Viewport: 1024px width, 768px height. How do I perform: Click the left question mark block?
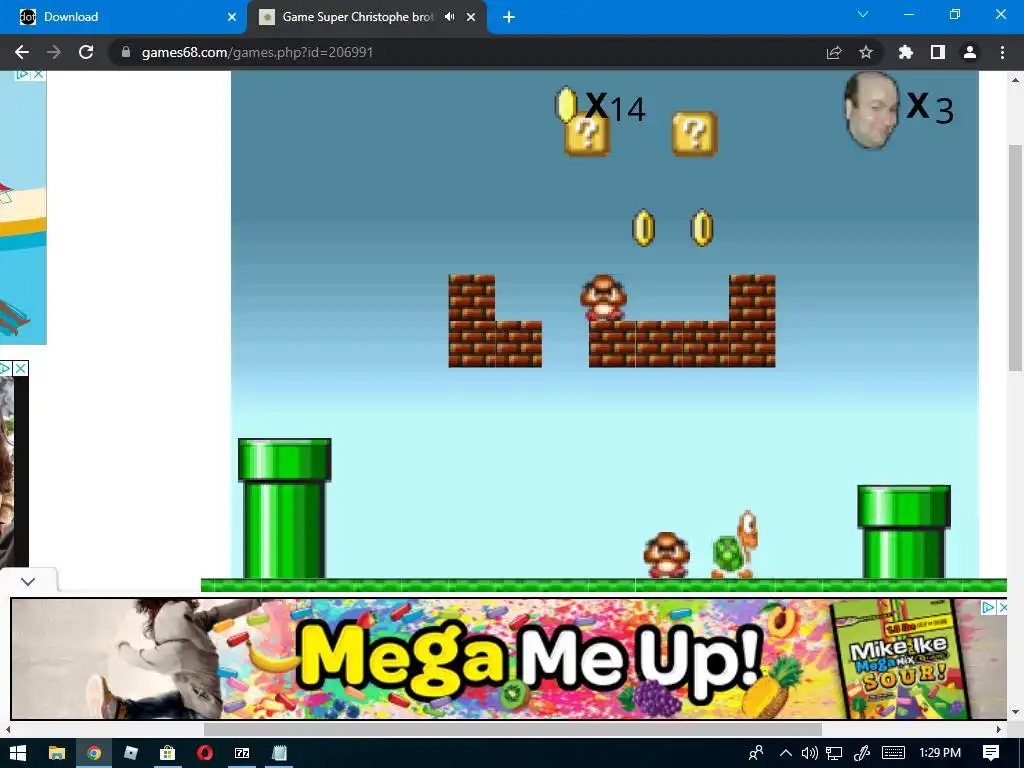pos(587,134)
